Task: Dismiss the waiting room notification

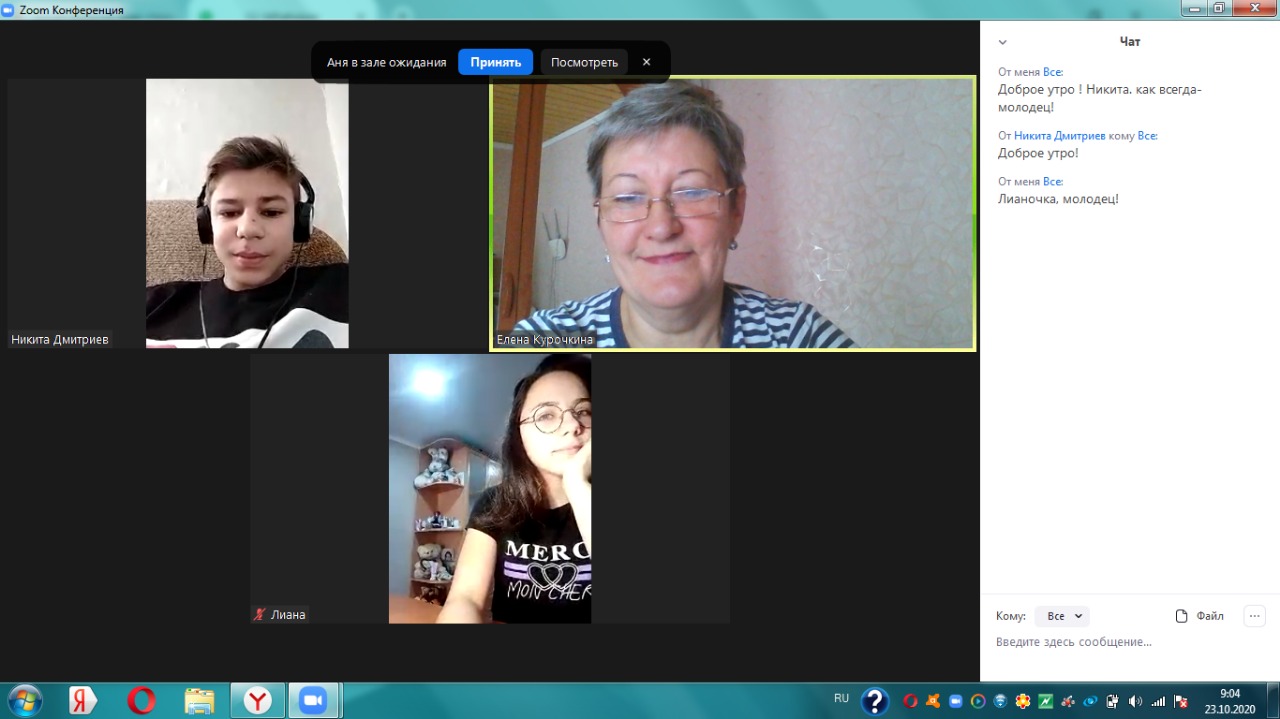Action: point(646,62)
